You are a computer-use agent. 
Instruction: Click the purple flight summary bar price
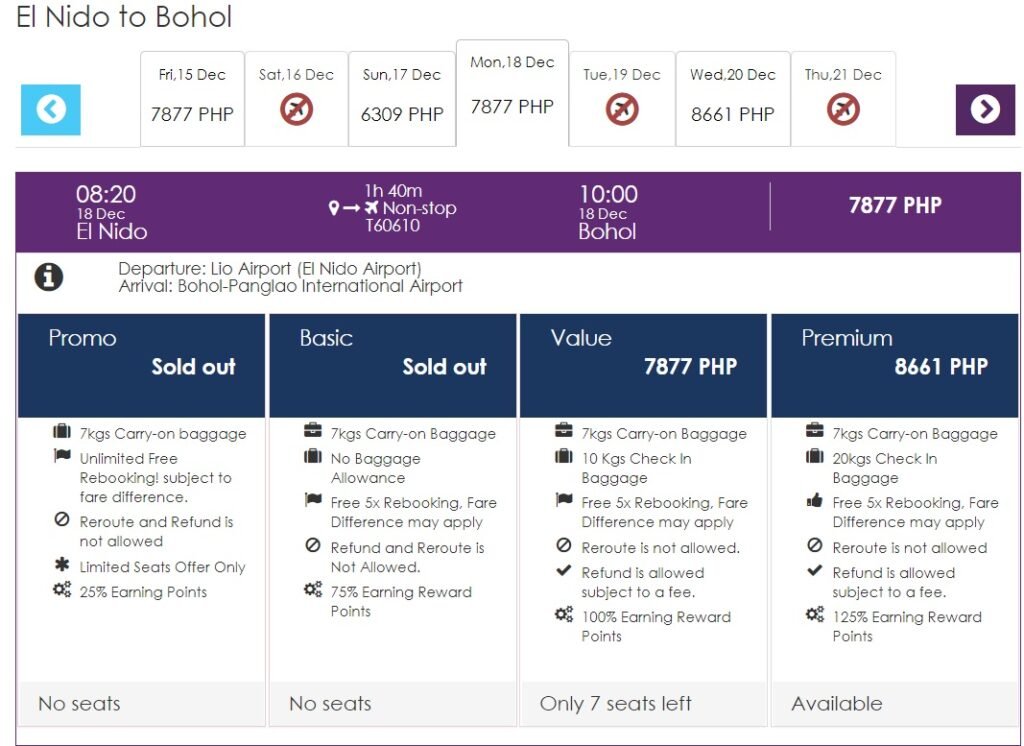pyautogui.click(x=895, y=205)
